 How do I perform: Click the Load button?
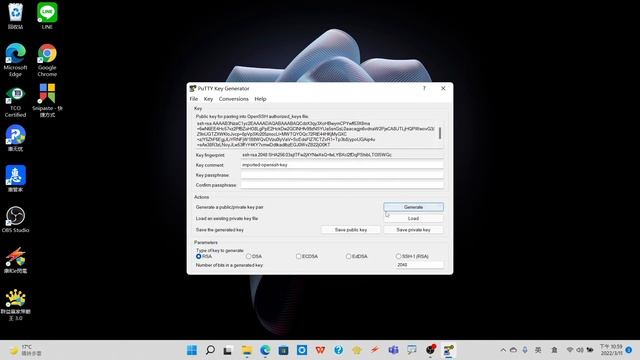[x=413, y=218]
